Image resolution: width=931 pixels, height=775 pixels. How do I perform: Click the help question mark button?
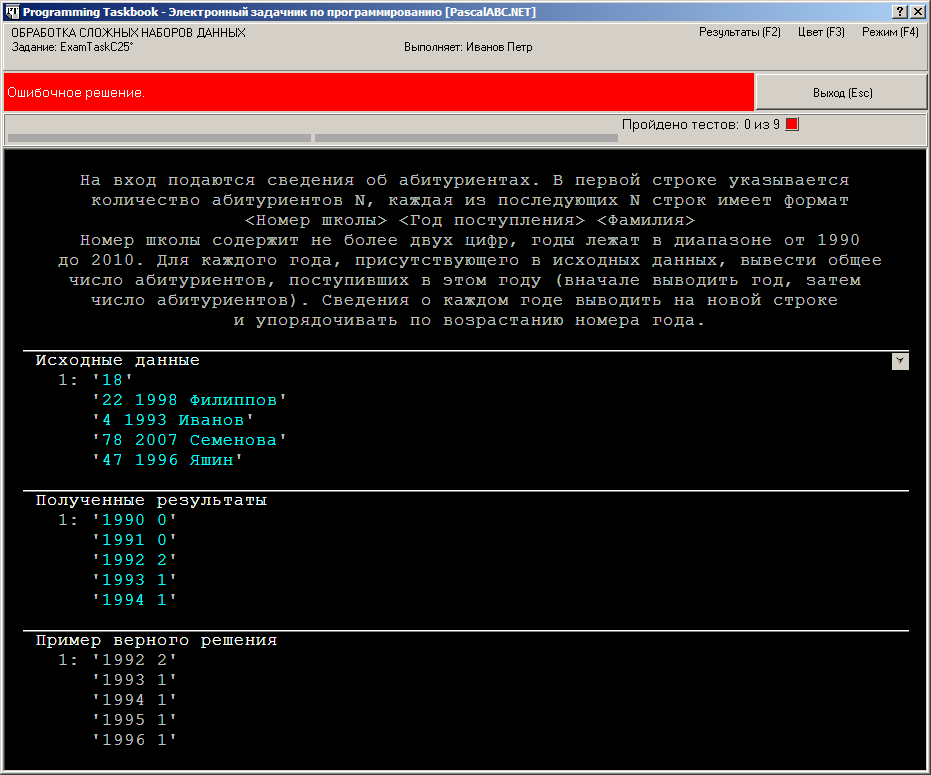(900, 11)
